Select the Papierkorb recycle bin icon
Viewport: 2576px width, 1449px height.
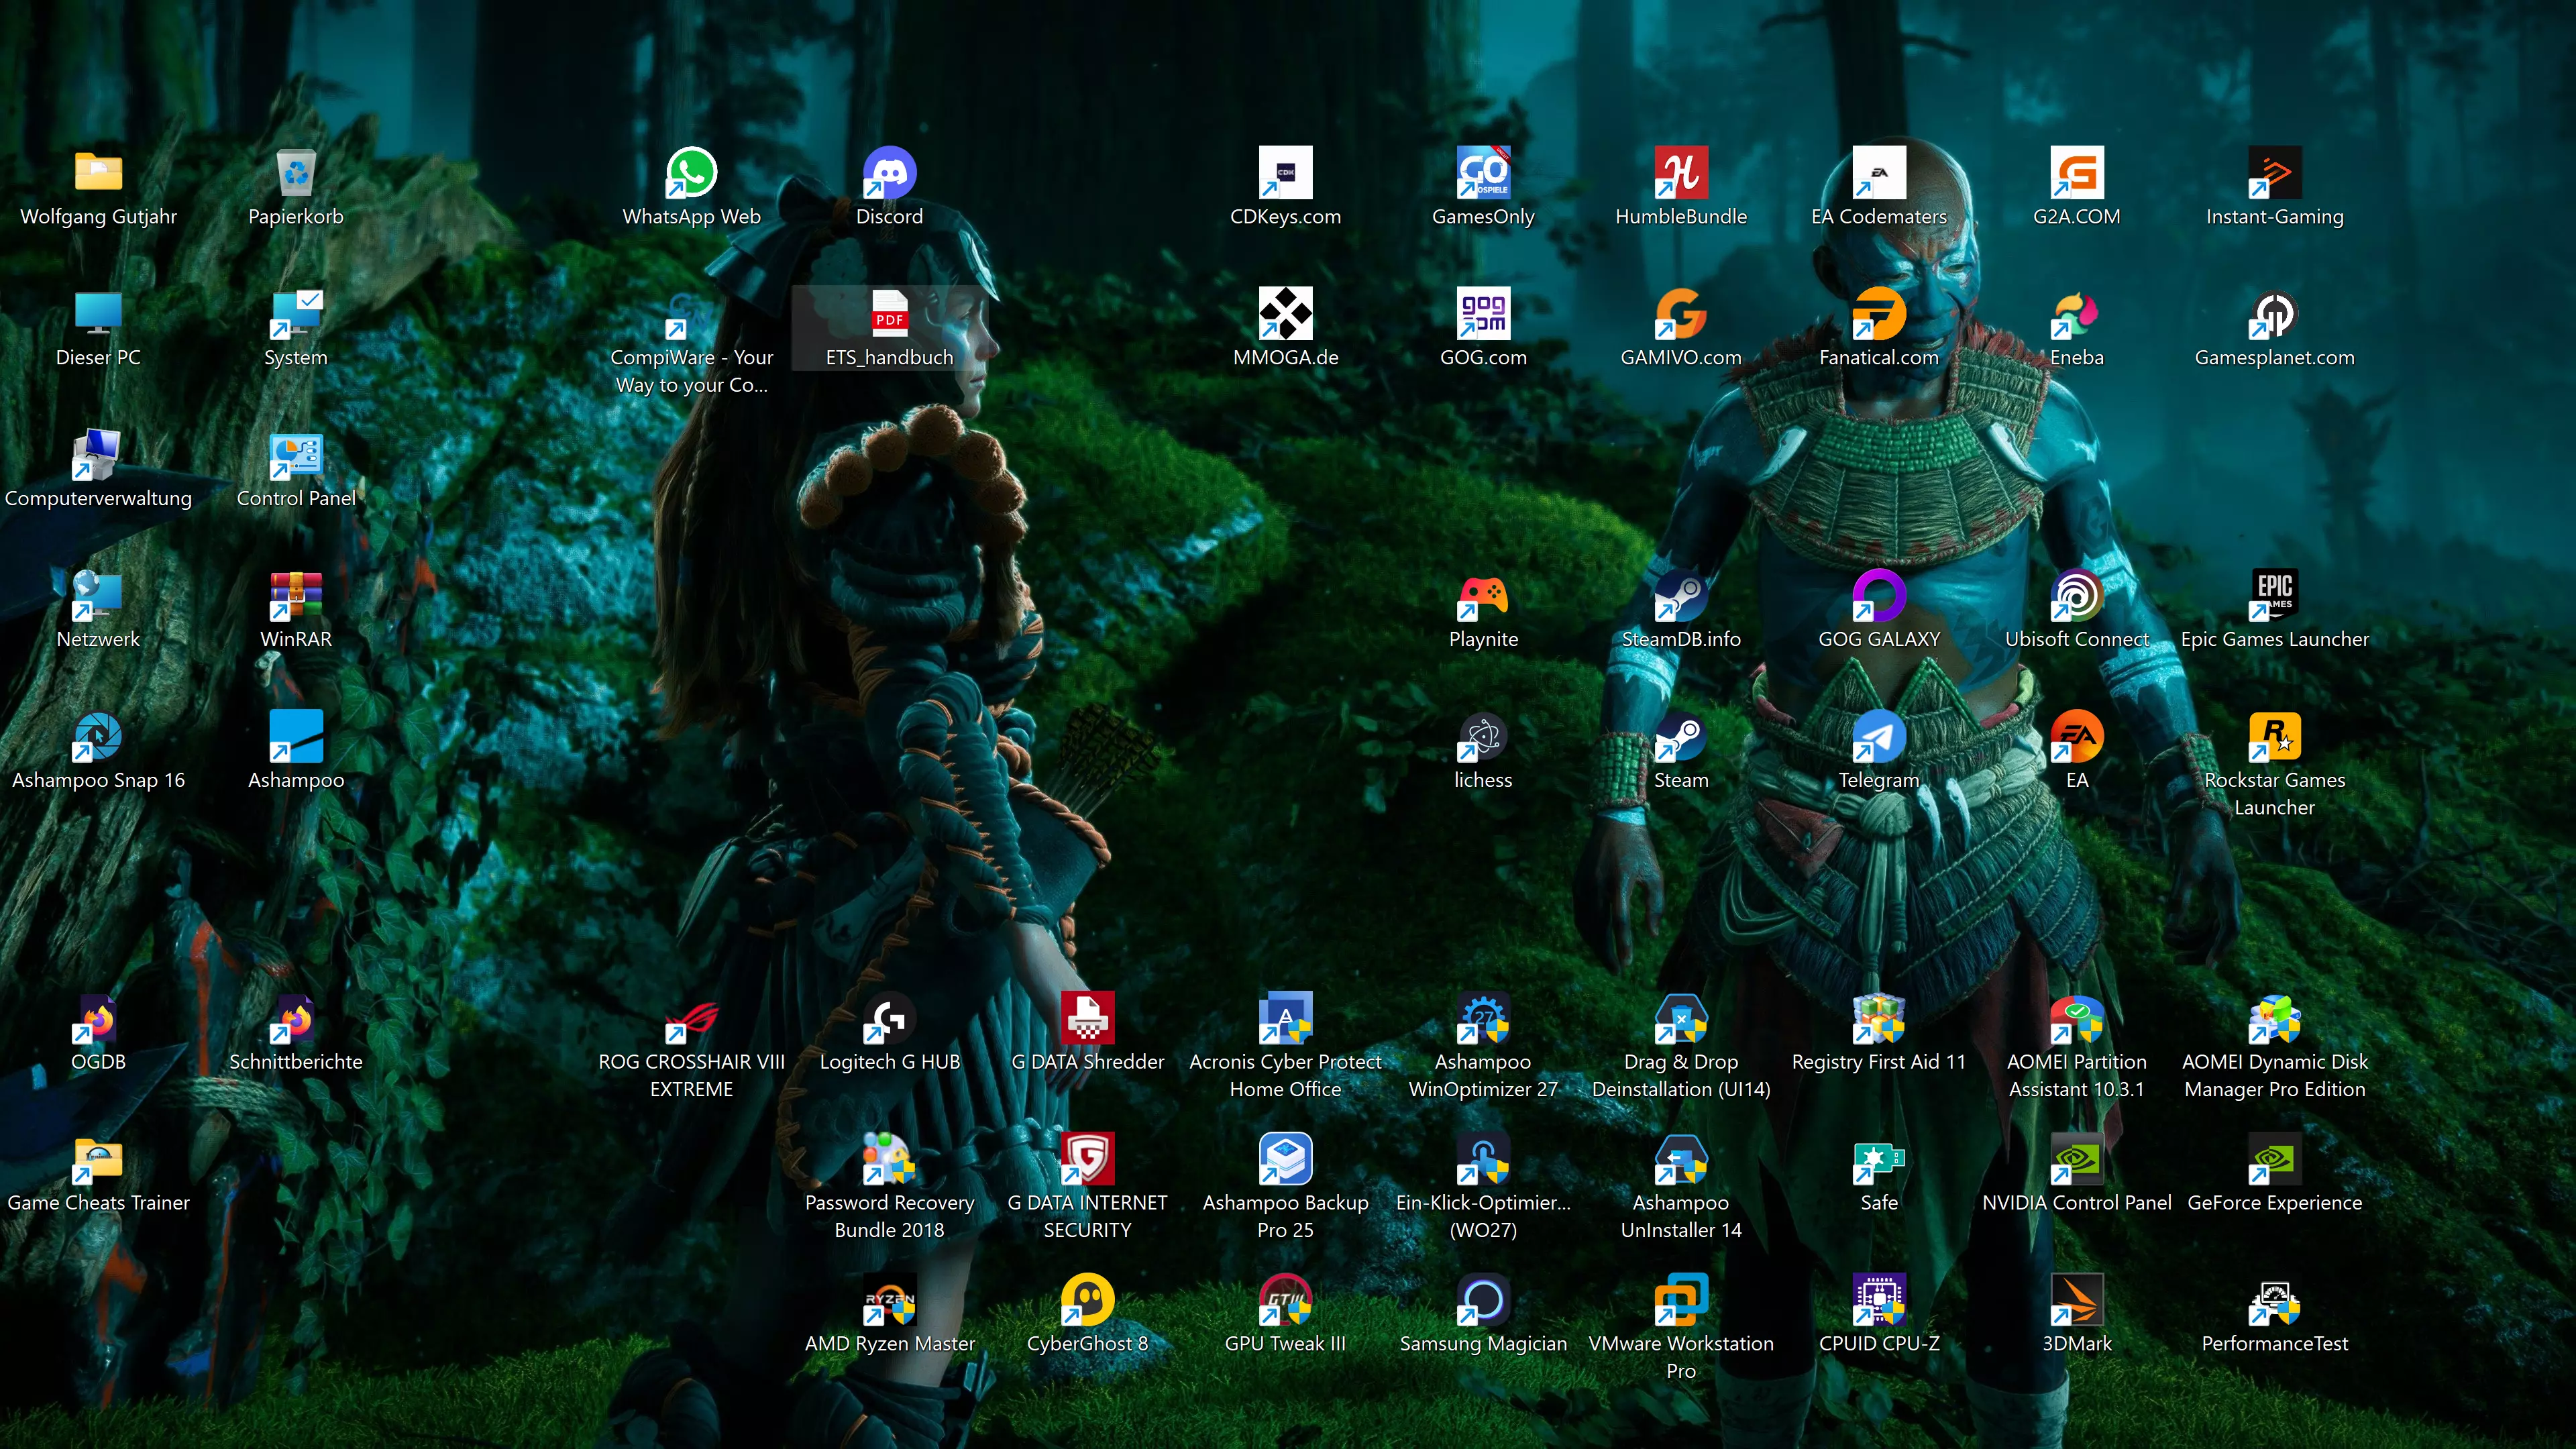tap(296, 173)
